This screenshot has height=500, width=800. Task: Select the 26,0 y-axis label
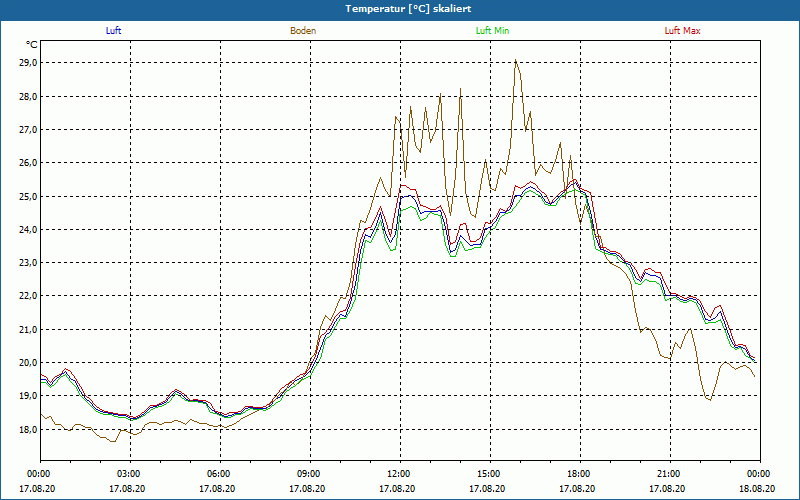pyautogui.click(x=28, y=163)
